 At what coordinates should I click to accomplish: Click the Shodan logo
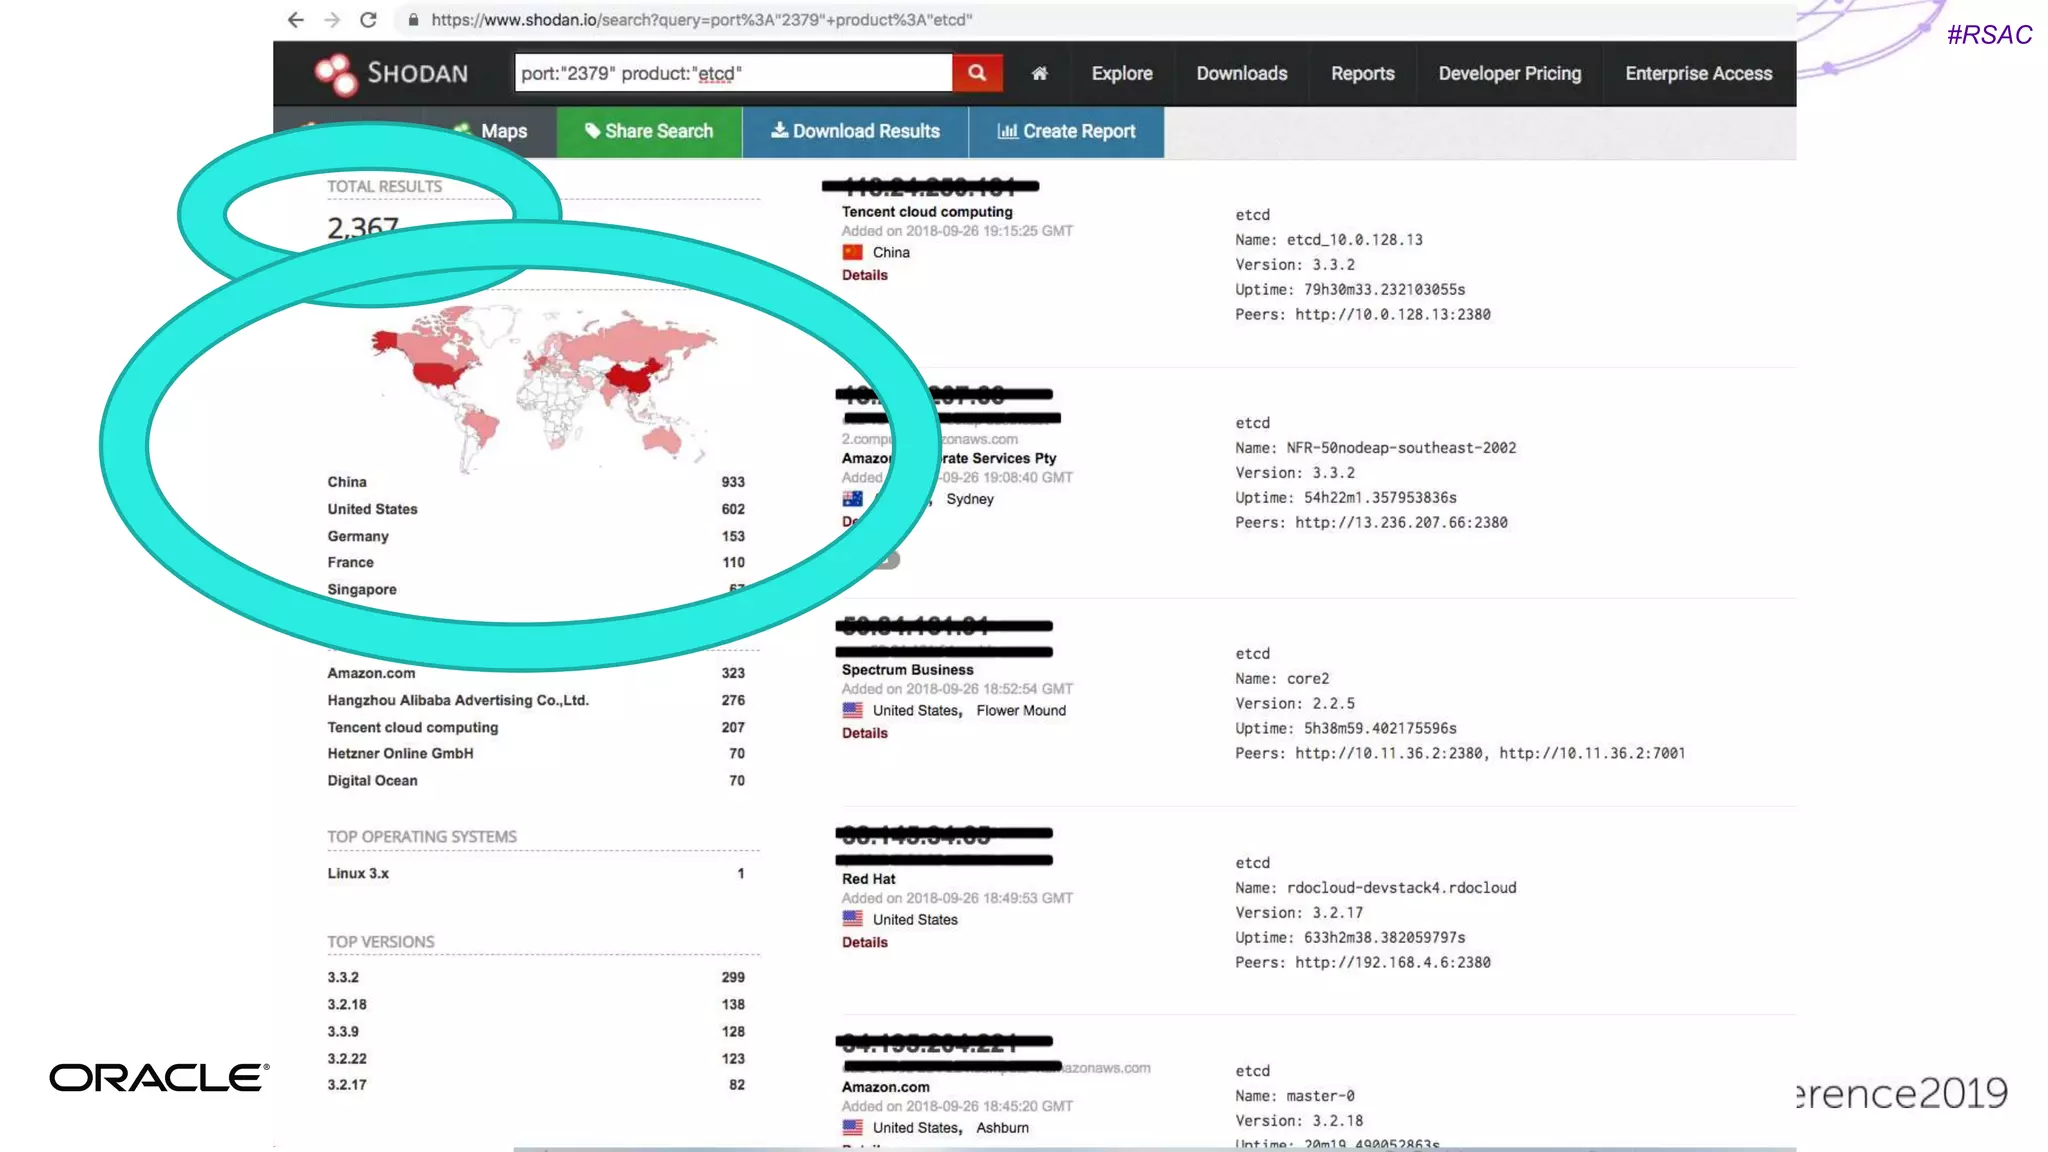point(391,73)
